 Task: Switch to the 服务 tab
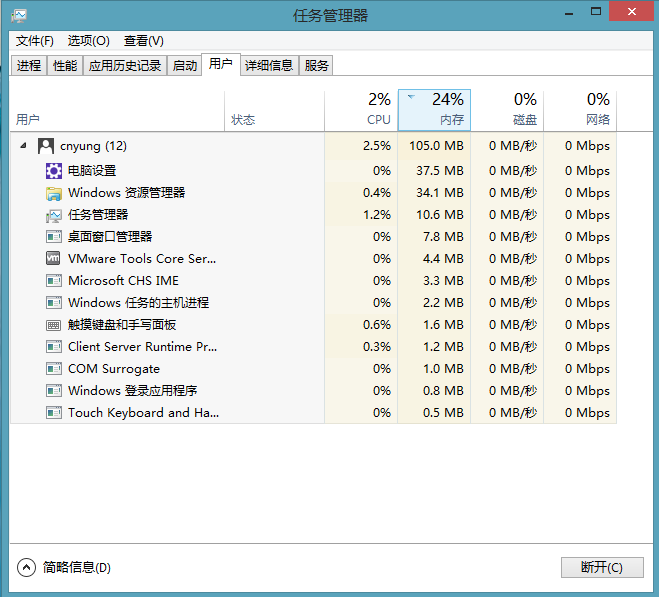coord(316,66)
